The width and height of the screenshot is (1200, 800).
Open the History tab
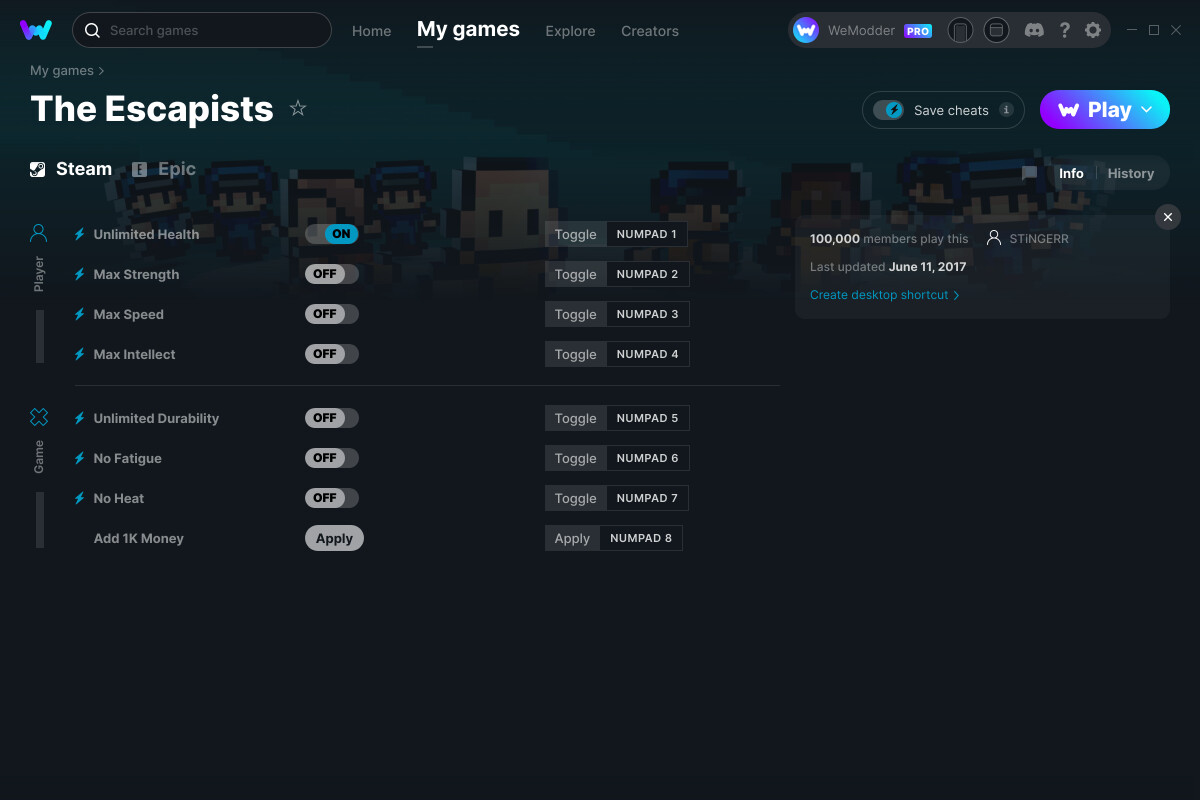coord(1131,173)
